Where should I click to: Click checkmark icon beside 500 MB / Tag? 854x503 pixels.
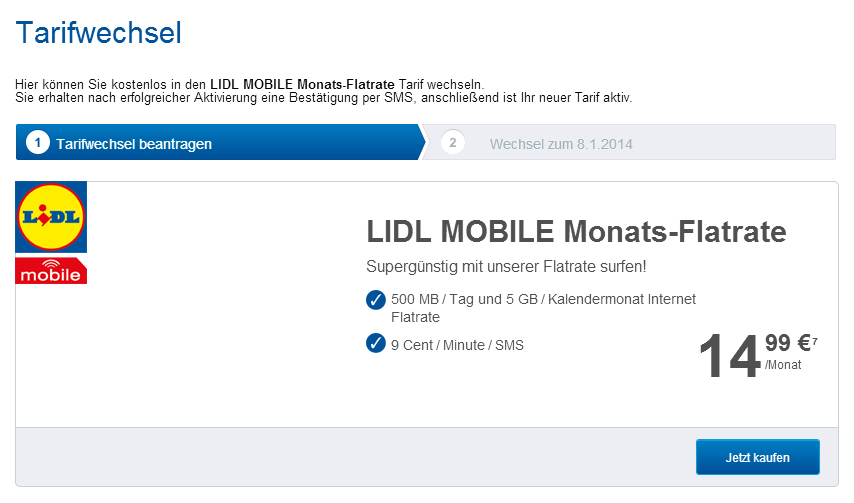(376, 299)
